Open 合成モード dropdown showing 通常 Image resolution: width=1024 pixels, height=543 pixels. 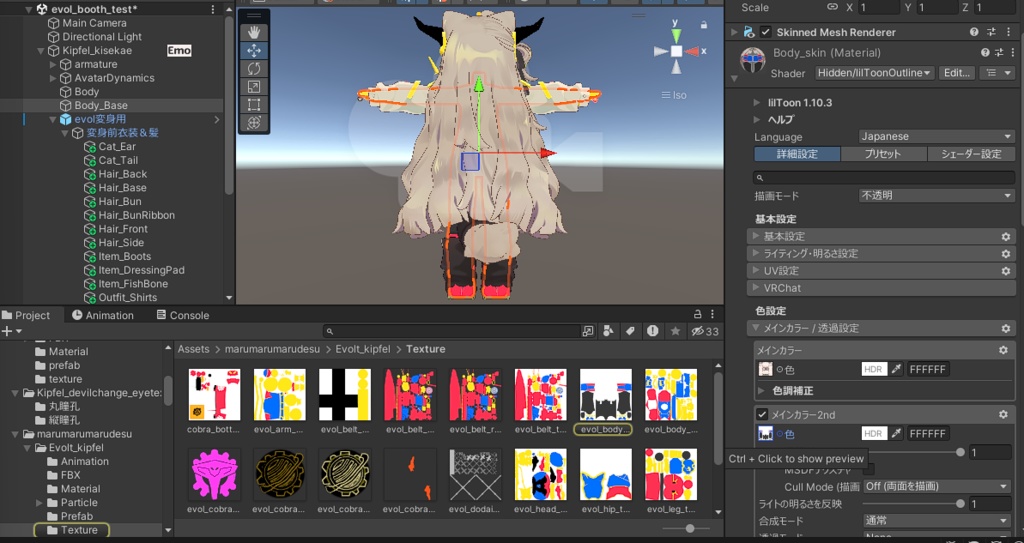pos(936,521)
